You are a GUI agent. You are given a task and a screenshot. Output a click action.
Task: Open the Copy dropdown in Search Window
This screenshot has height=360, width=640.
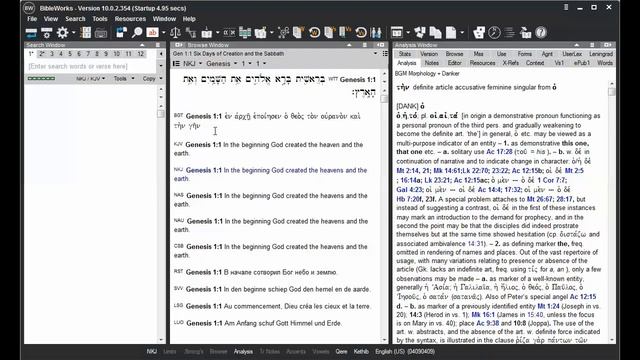coord(152,78)
